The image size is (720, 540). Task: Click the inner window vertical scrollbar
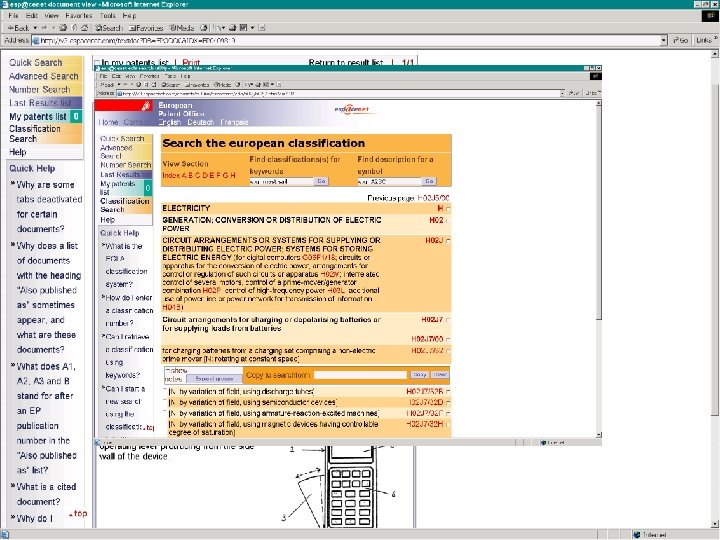[598, 269]
